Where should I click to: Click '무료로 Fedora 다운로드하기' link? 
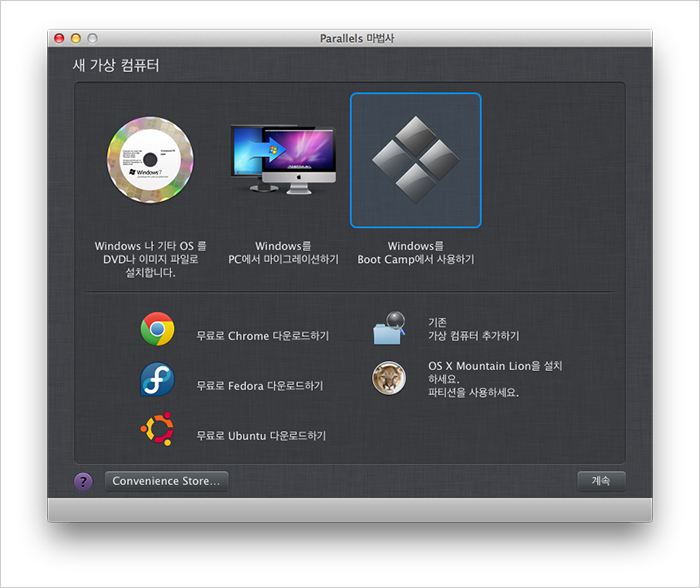[x=260, y=386]
